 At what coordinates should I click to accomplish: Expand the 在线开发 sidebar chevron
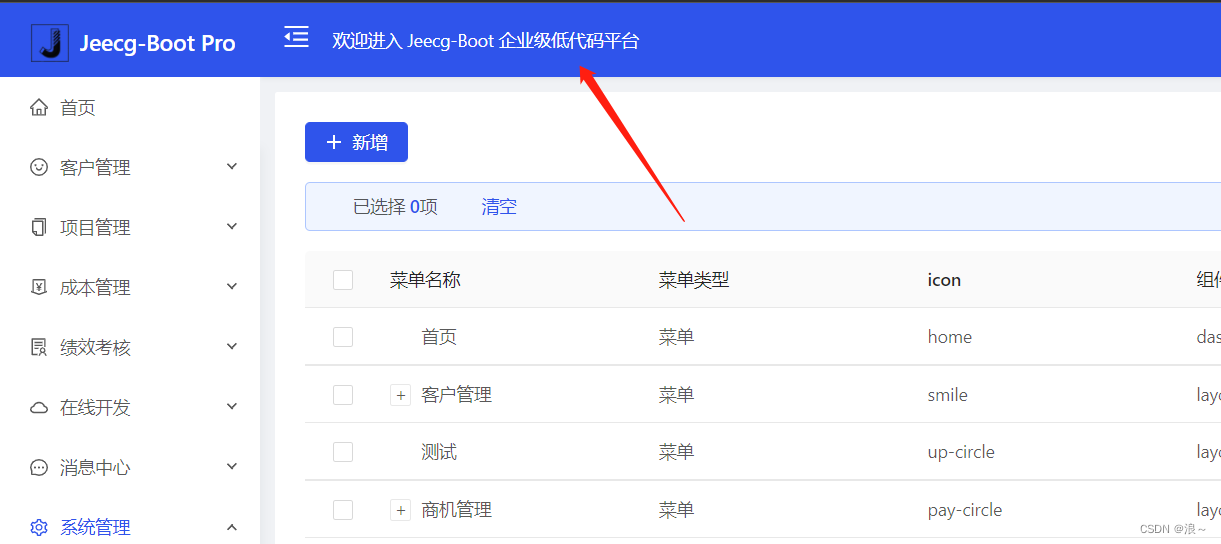(x=232, y=407)
